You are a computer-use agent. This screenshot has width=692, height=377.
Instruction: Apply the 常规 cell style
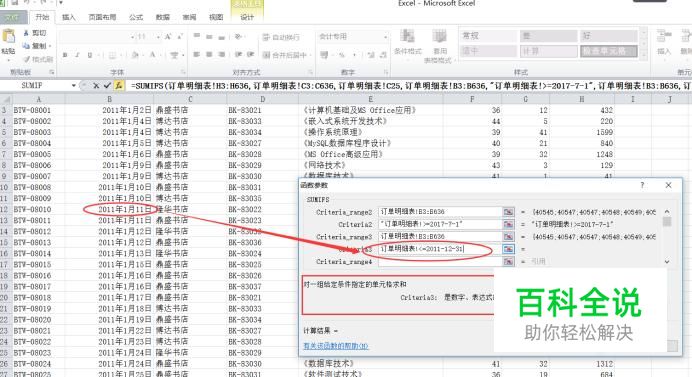[488, 36]
